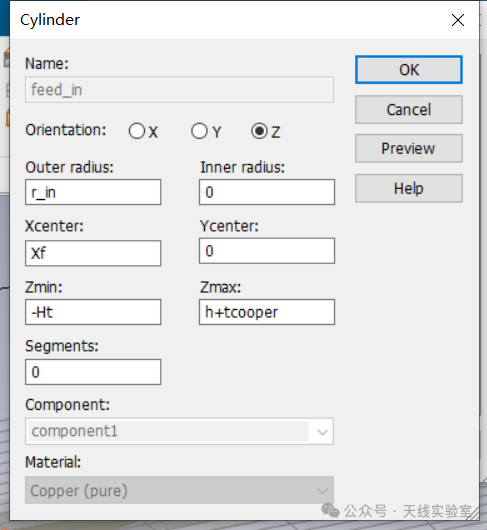Confirm the cylinder with OK
The image size is (487, 530).
(409, 70)
